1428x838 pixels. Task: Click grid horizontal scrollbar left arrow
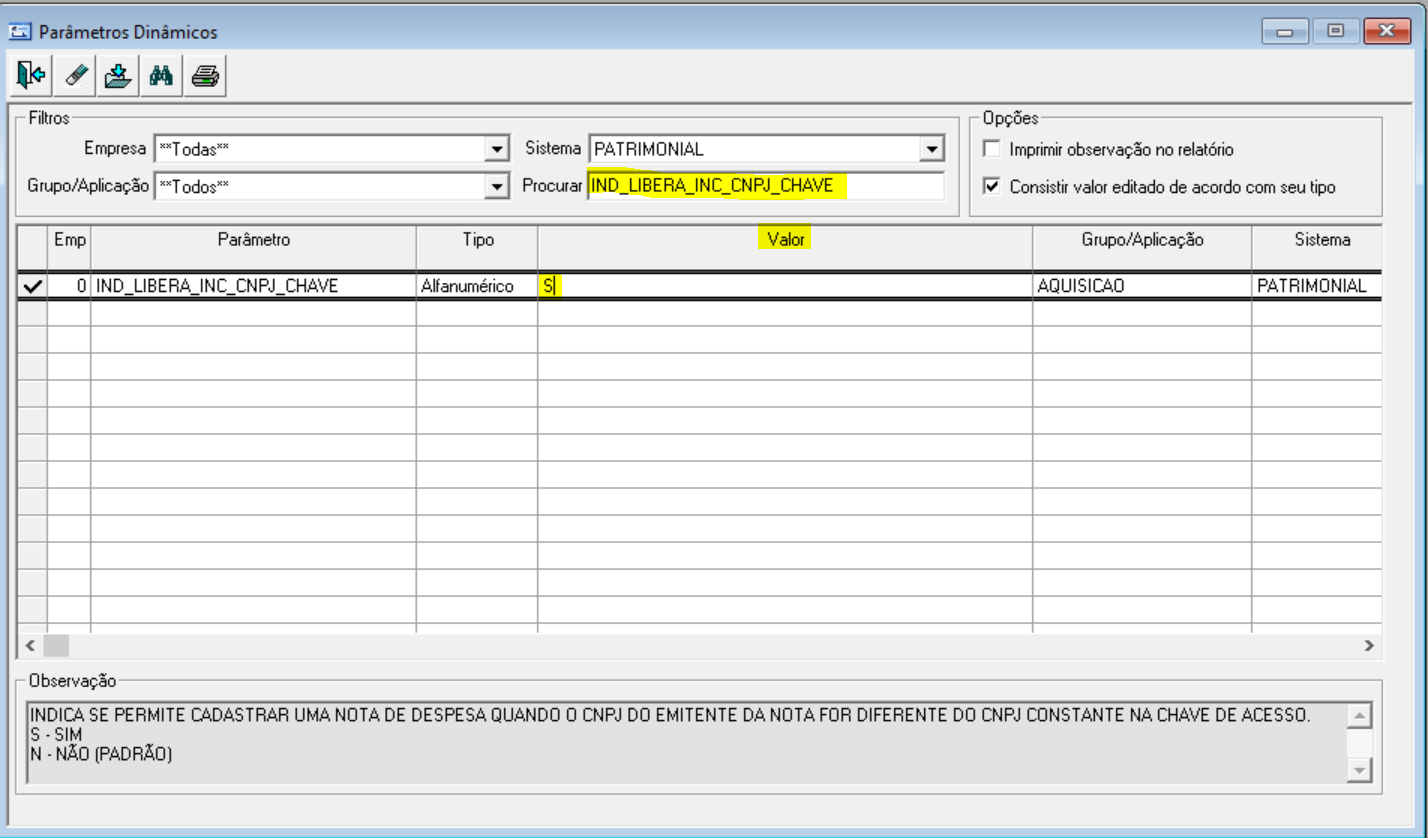tap(29, 646)
